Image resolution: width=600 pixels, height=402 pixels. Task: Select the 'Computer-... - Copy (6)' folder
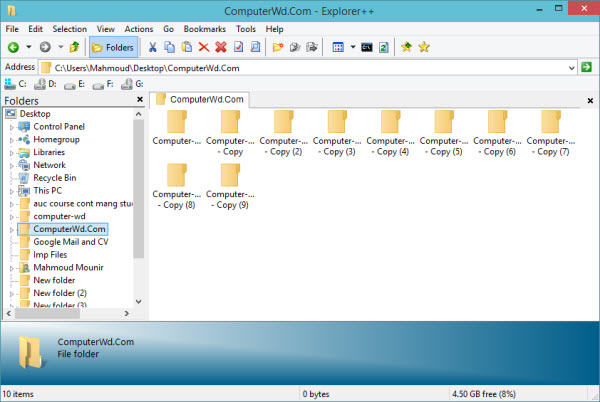(497, 133)
